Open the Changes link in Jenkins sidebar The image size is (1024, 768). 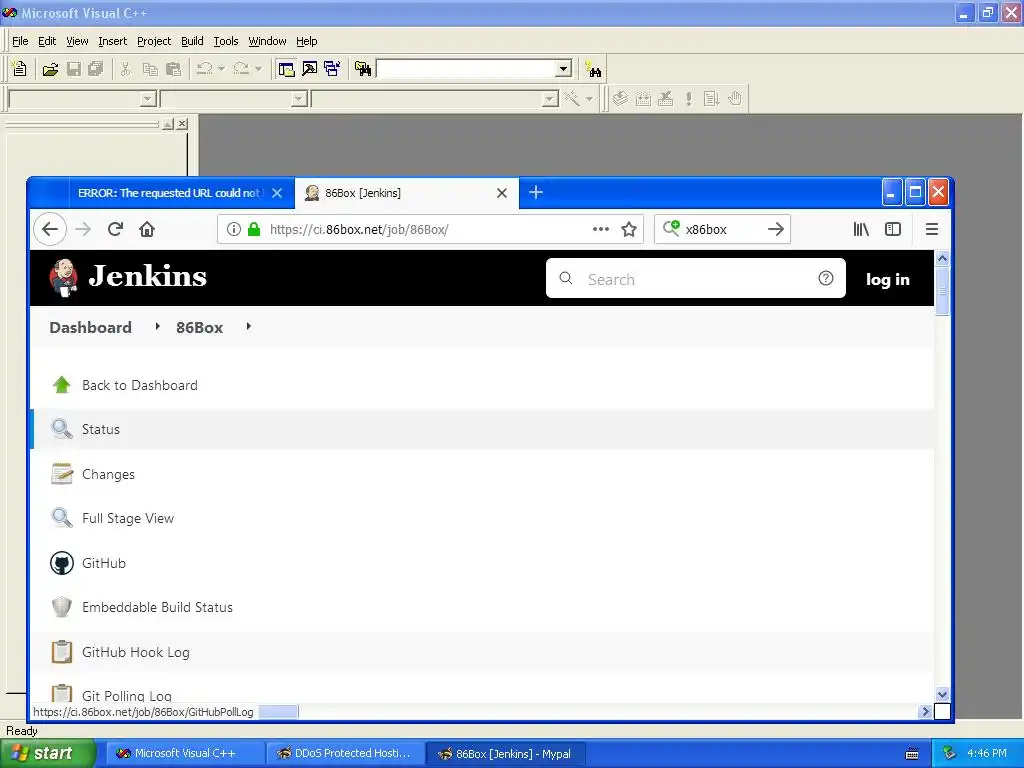click(x=108, y=475)
